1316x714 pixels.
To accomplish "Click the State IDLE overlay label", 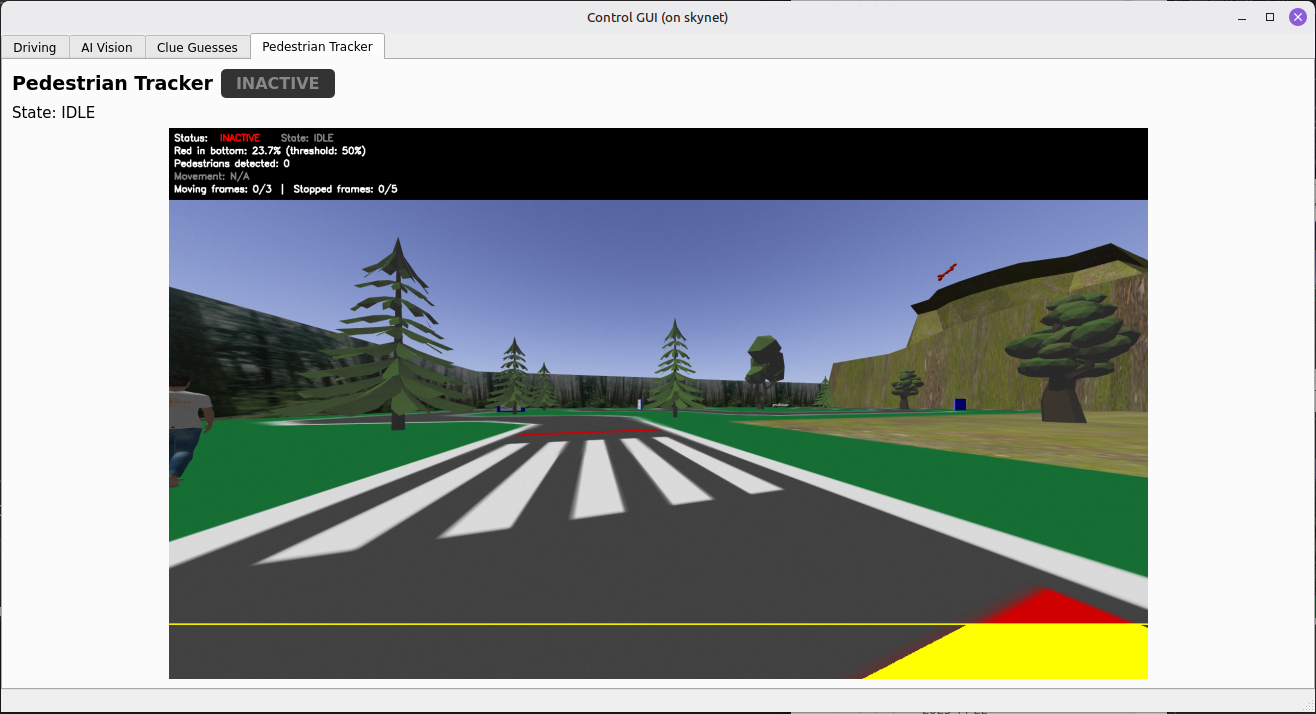I will (308, 138).
